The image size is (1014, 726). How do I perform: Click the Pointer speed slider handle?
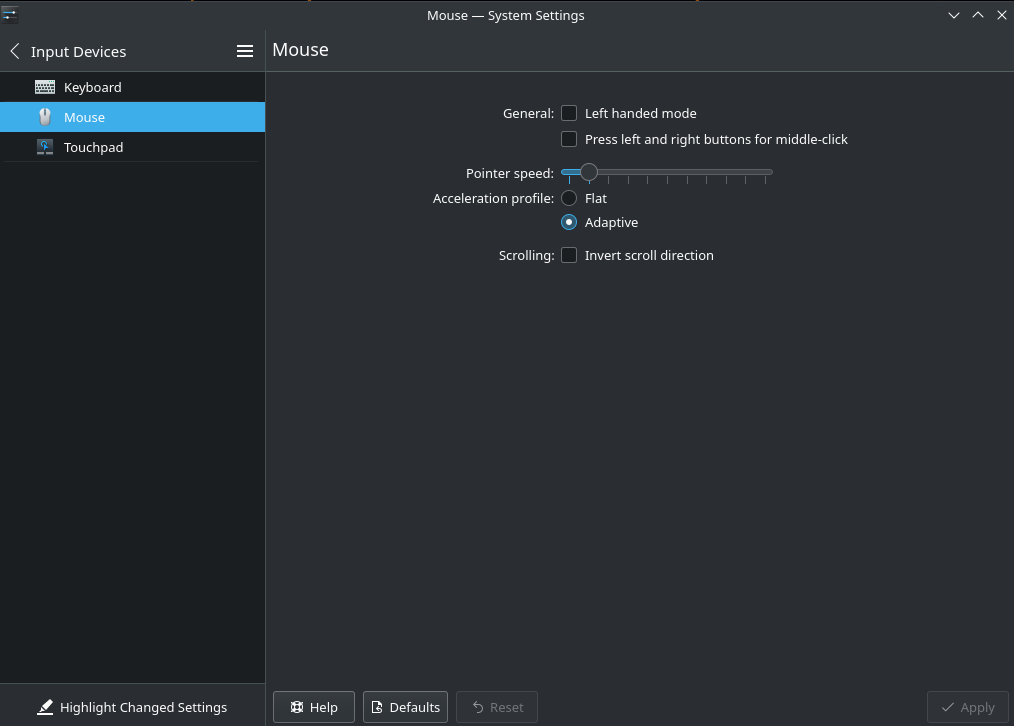tap(589, 172)
